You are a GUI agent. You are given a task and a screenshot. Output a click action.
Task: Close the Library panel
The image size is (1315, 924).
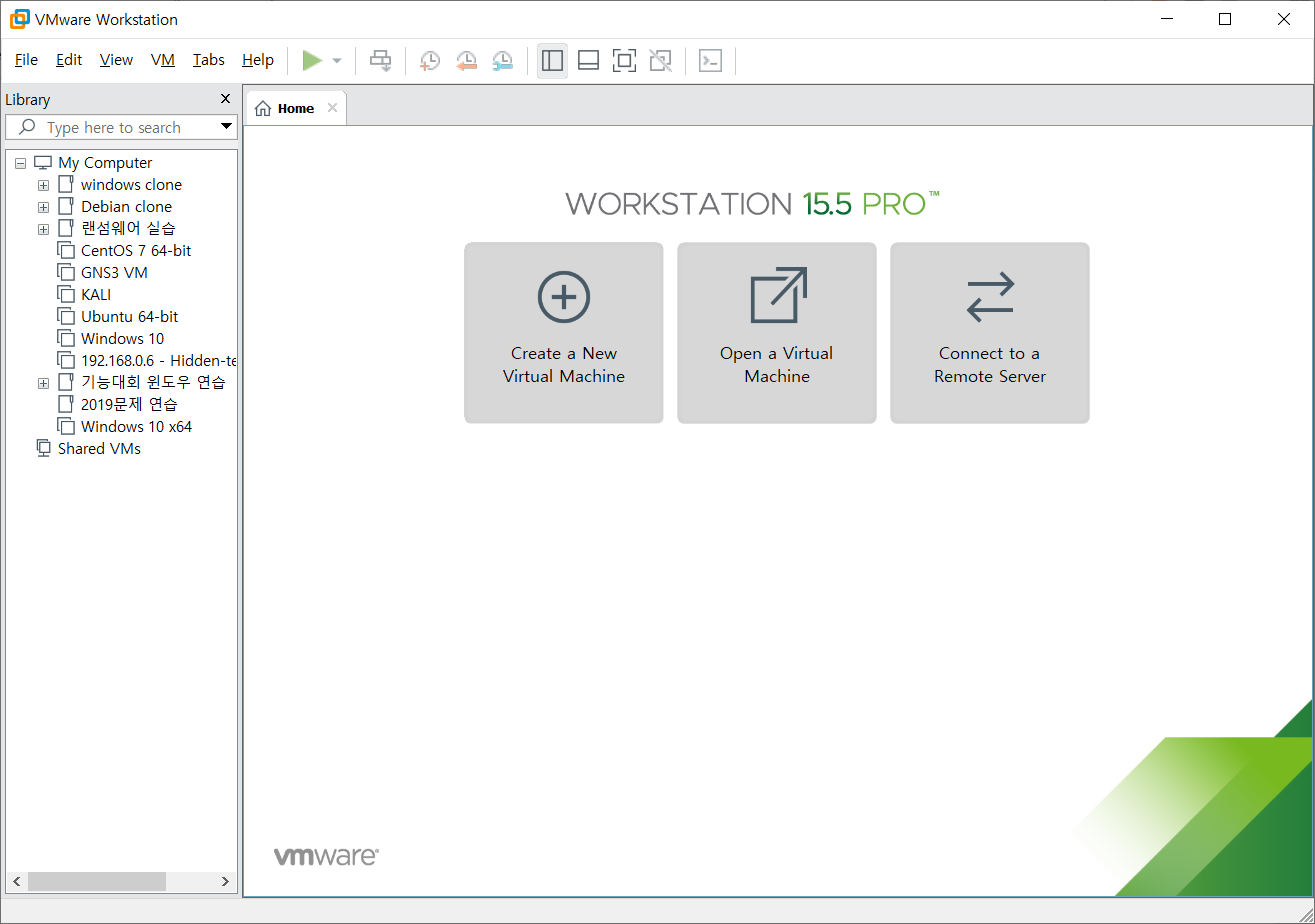[x=225, y=99]
